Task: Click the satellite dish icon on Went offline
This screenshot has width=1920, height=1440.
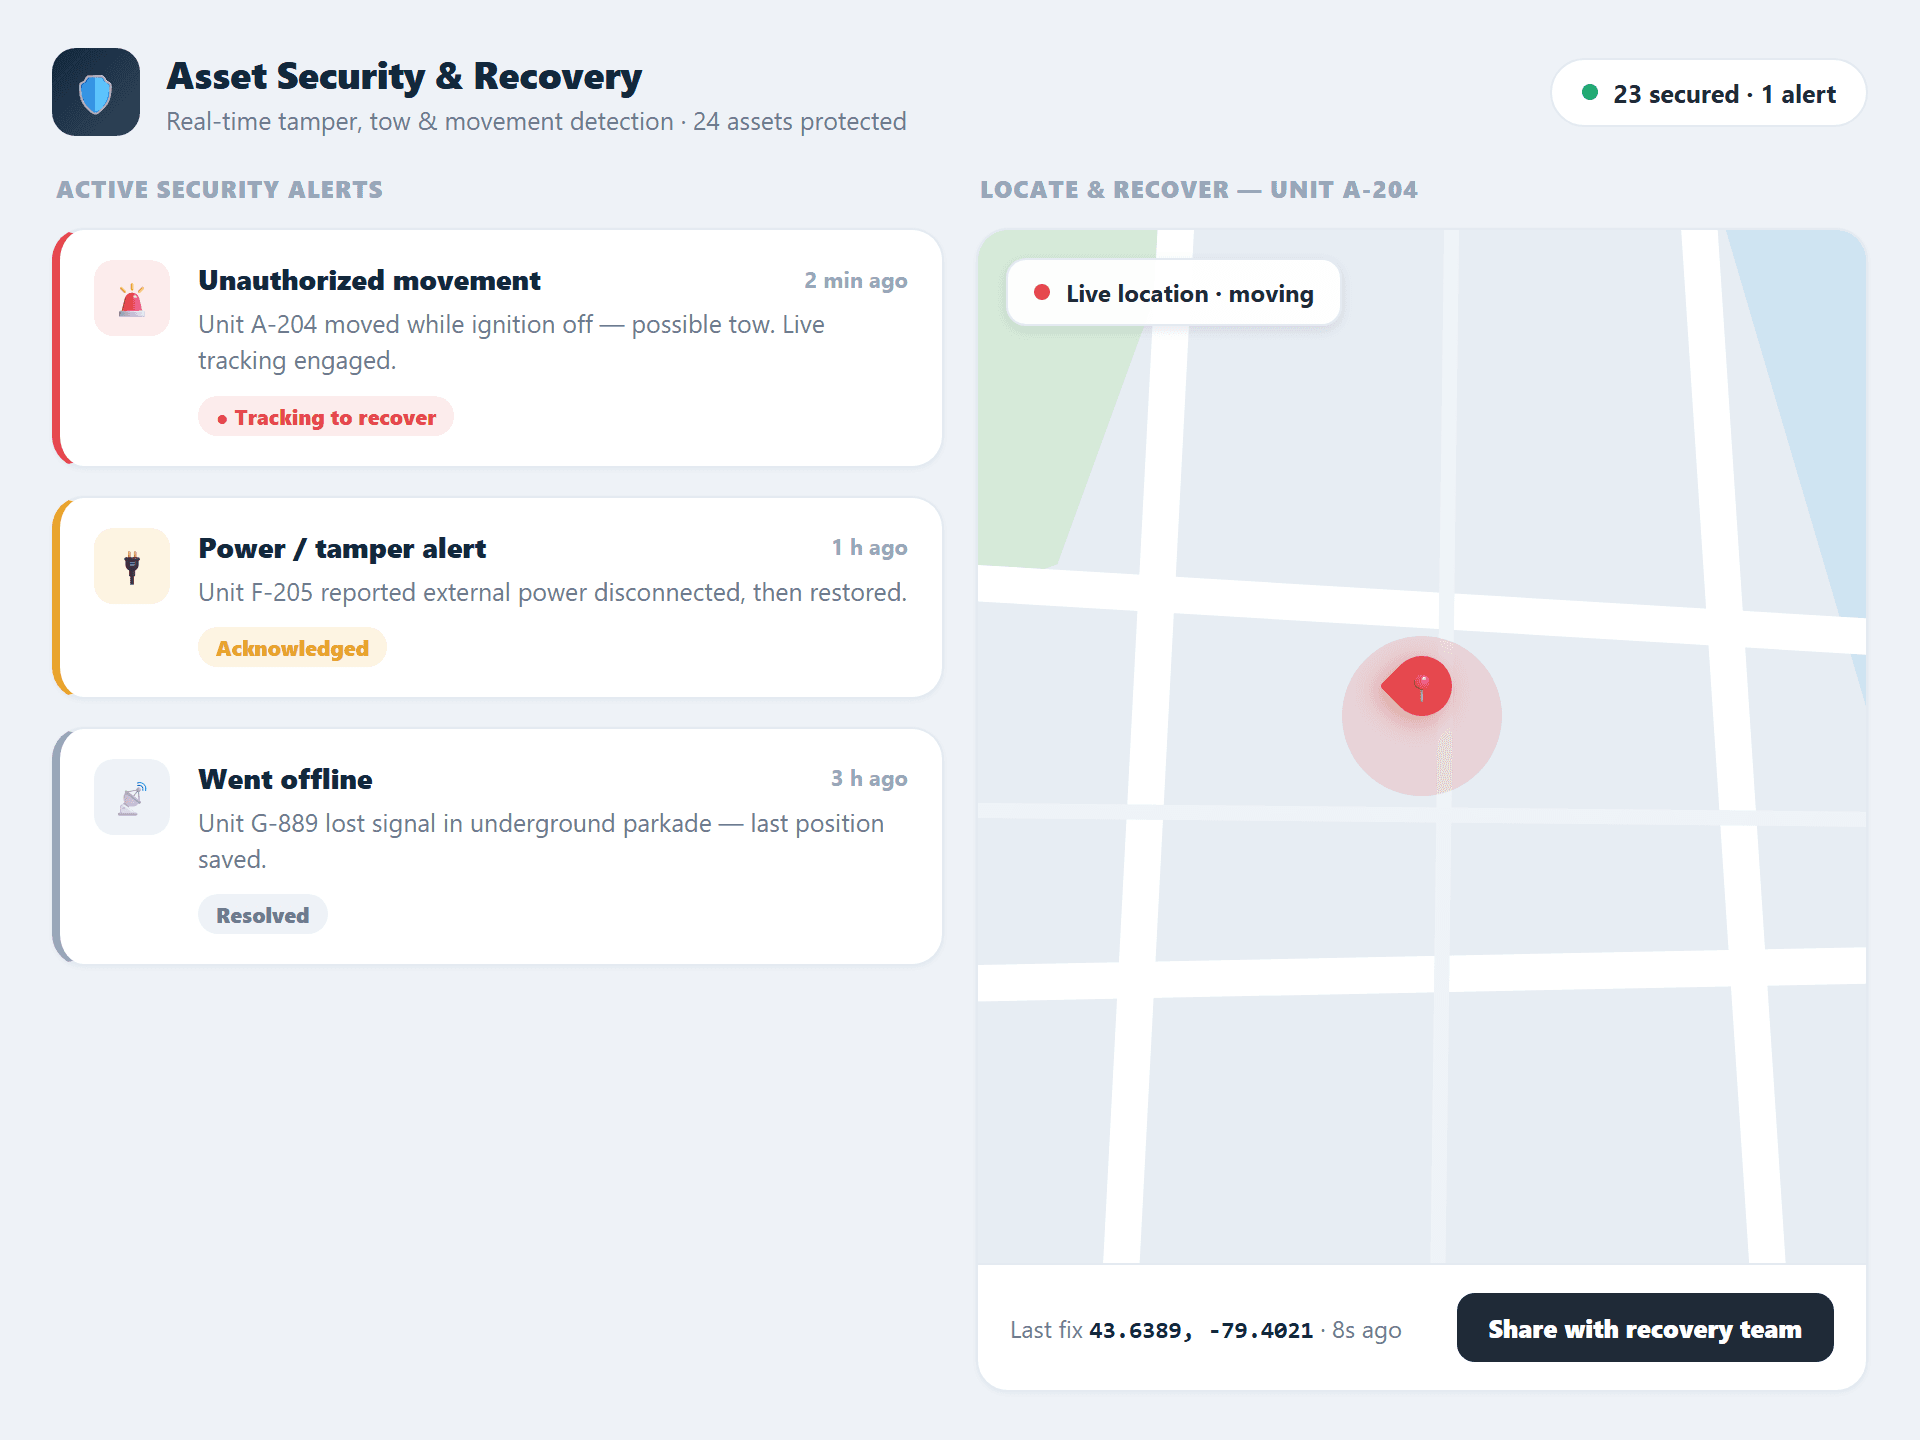Action: 132,797
